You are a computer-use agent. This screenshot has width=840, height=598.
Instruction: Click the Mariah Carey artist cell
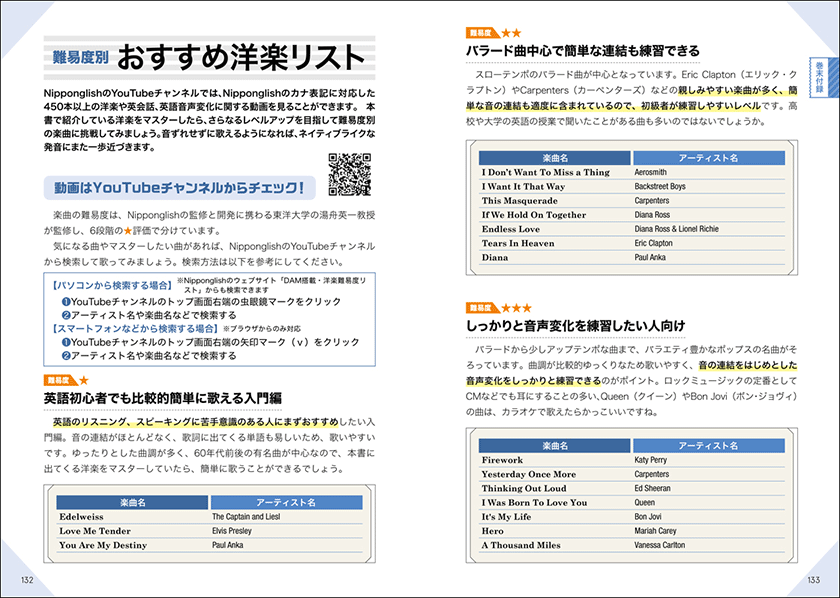(655, 531)
